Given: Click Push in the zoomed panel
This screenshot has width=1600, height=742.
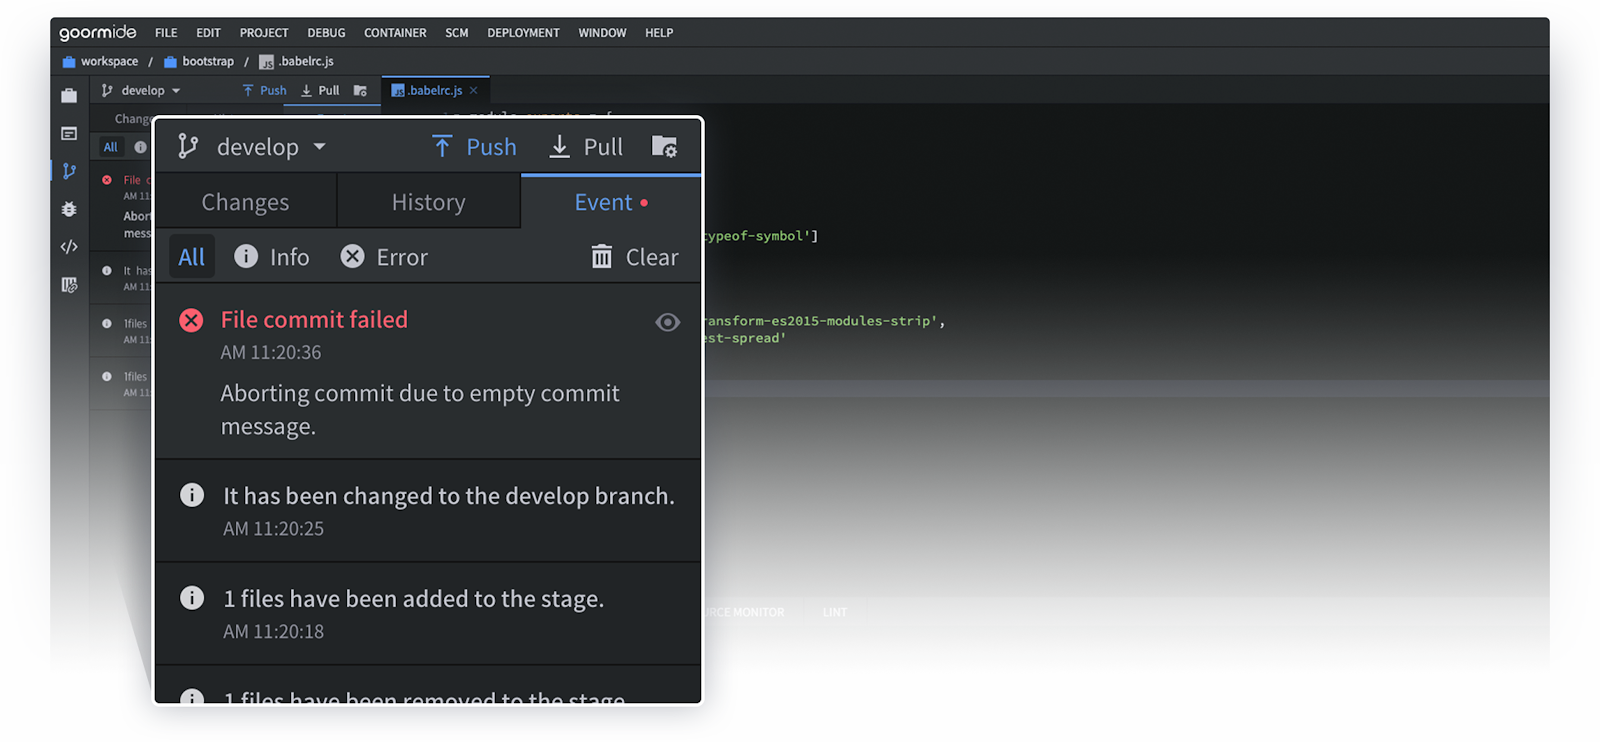Looking at the screenshot, I should click(x=474, y=147).
